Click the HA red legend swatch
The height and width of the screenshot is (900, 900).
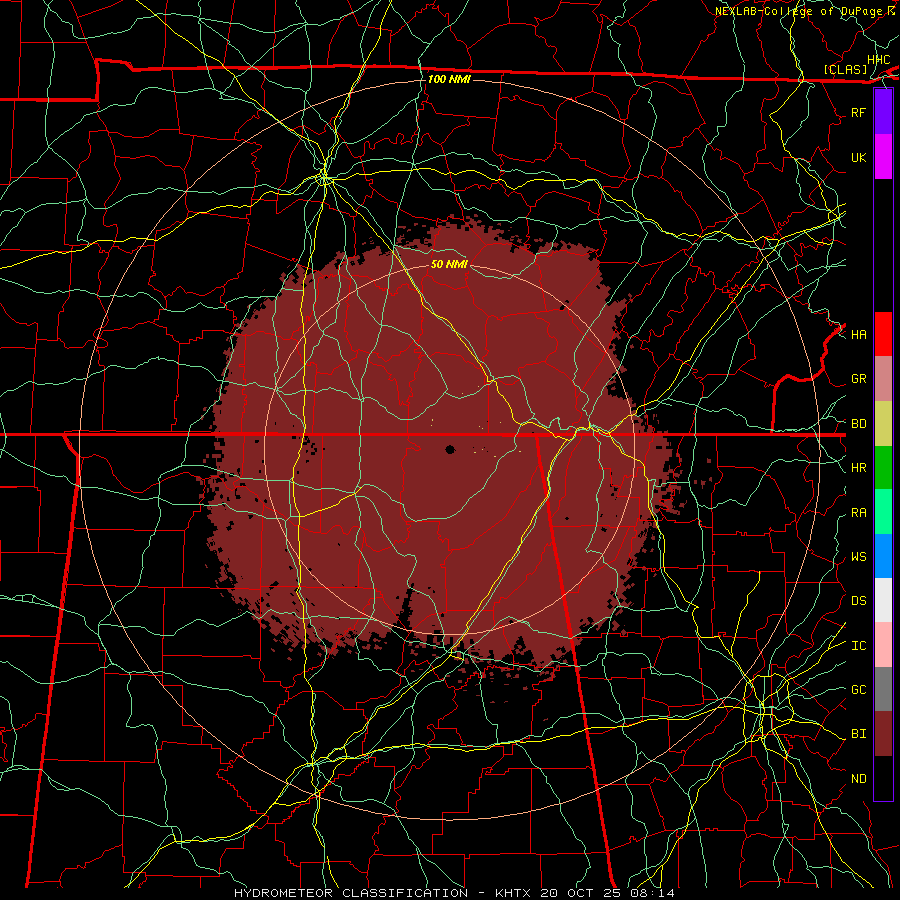coord(883,334)
